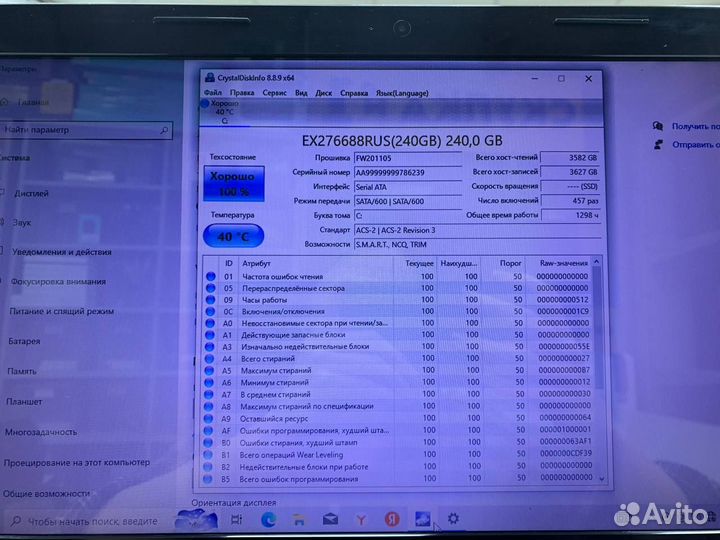
Task: Click the Стандарт field ACS-2 Revision 3
Action: click(x=477, y=231)
